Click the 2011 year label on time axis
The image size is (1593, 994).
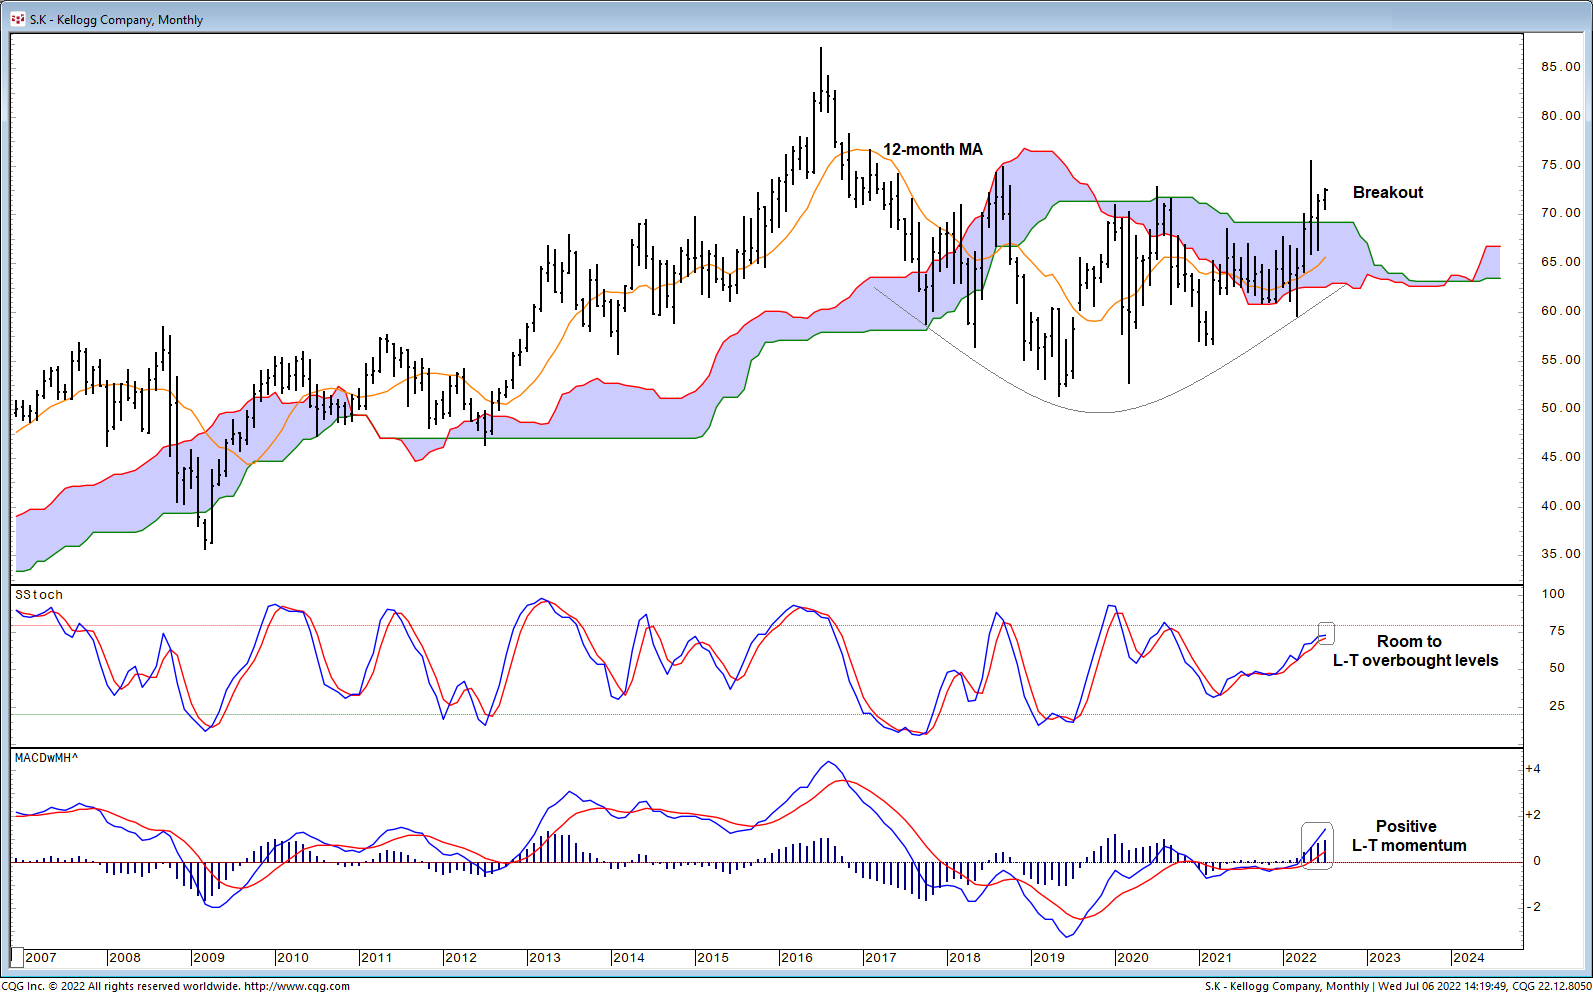coord(377,958)
